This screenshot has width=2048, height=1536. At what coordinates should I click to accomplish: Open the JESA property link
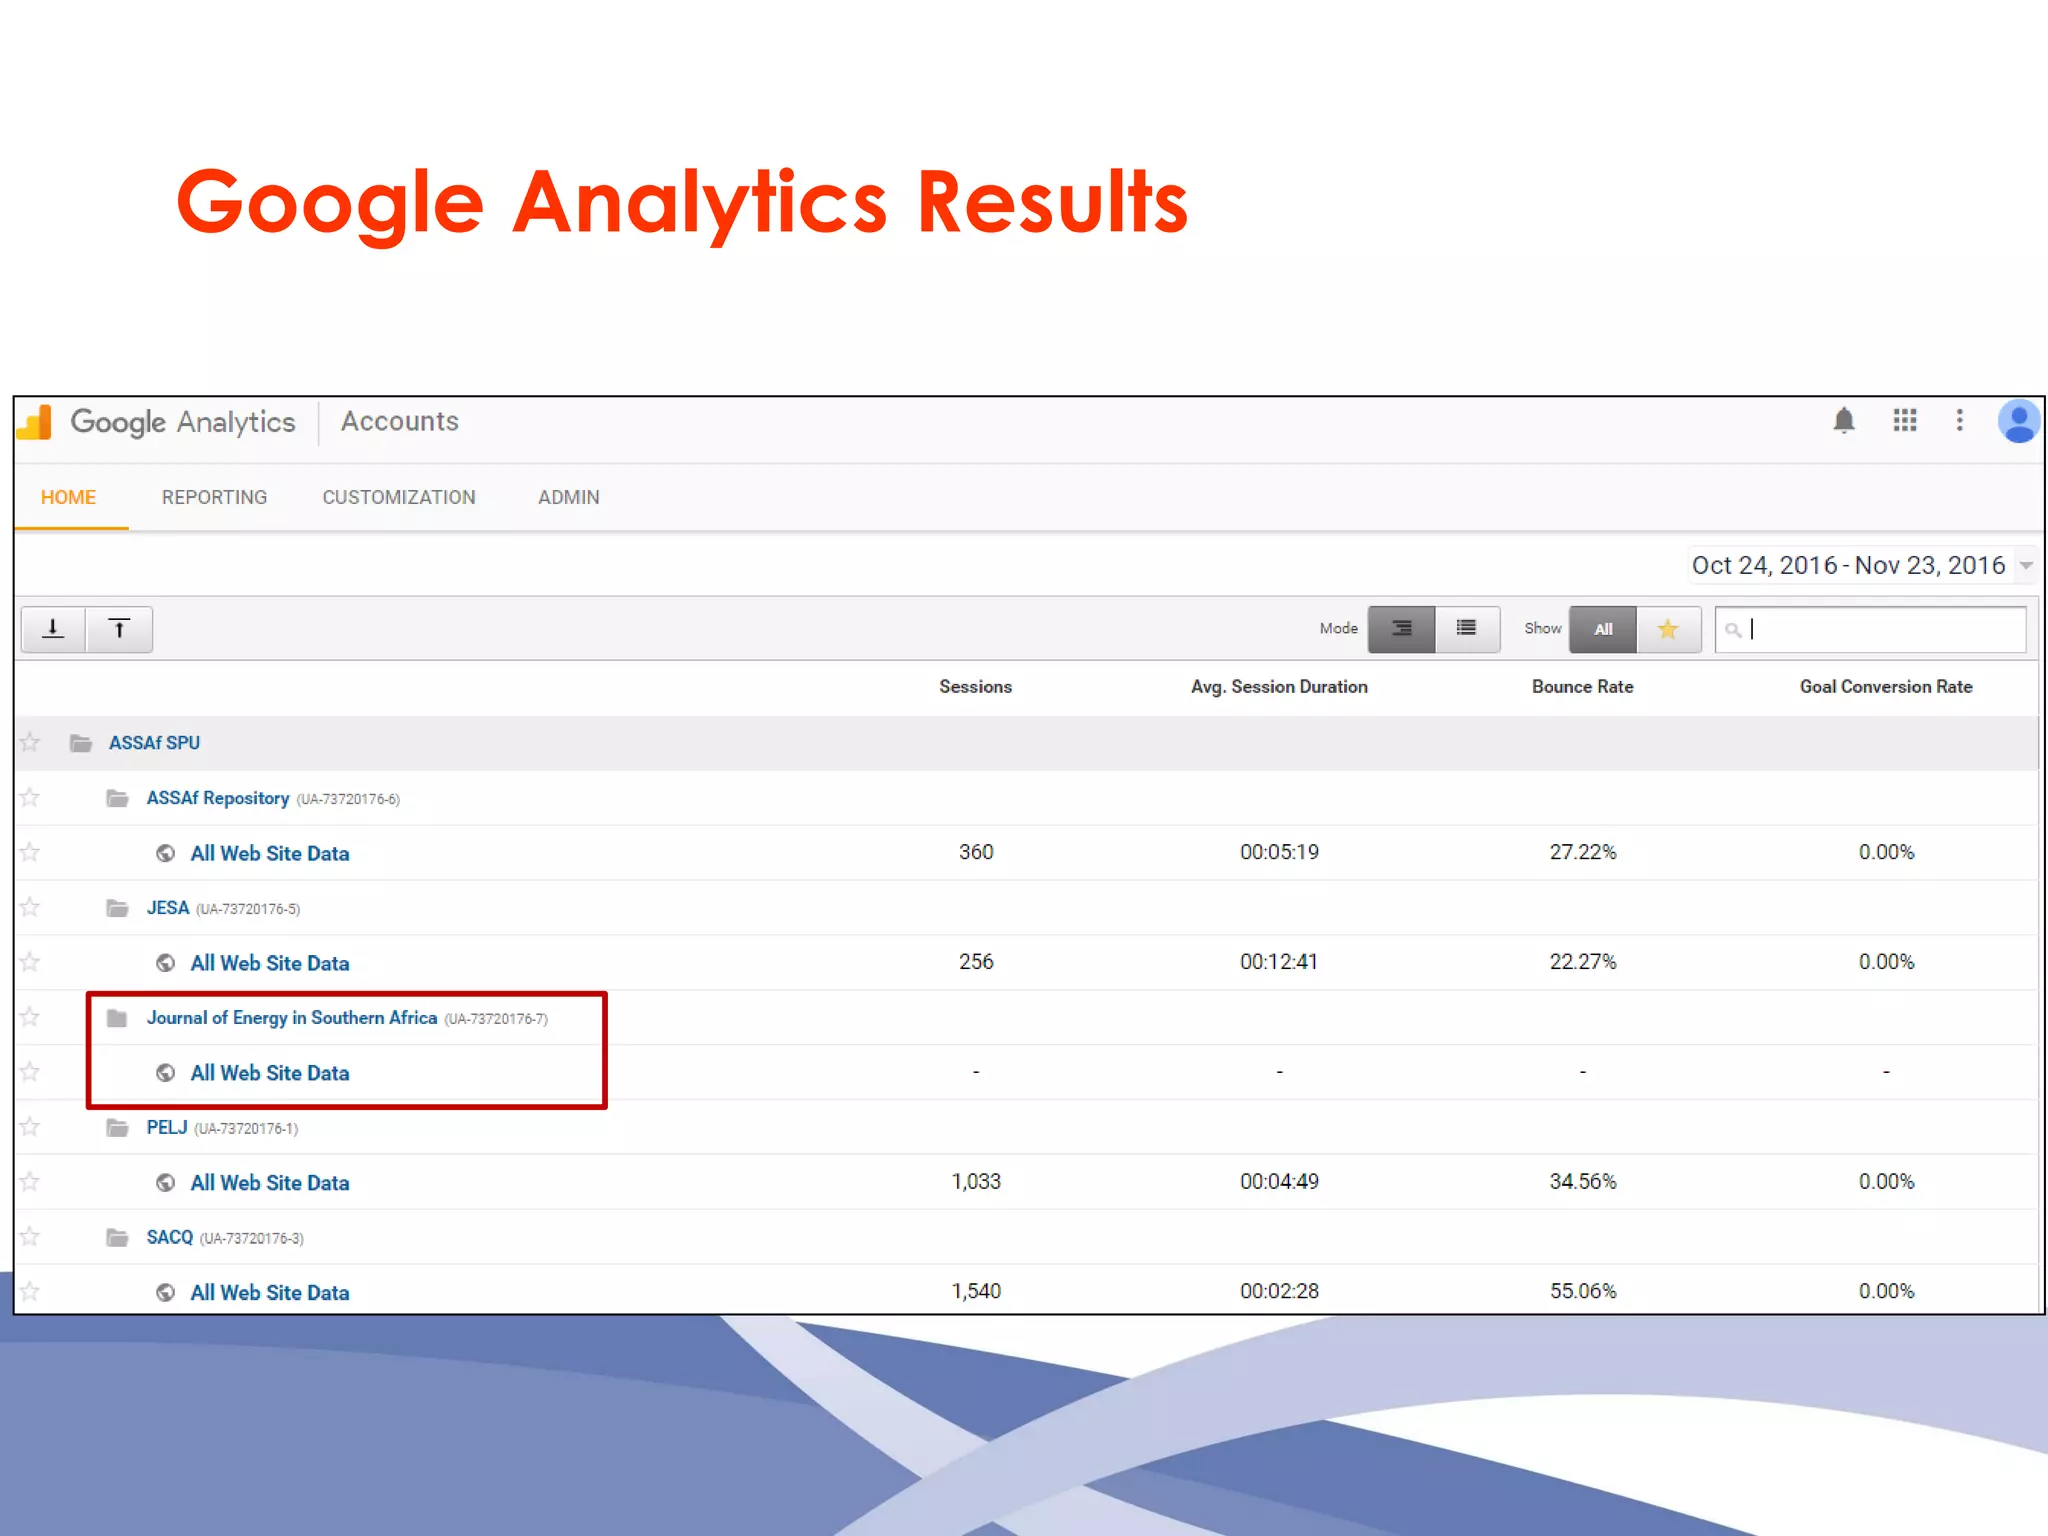(x=167, y=908)
